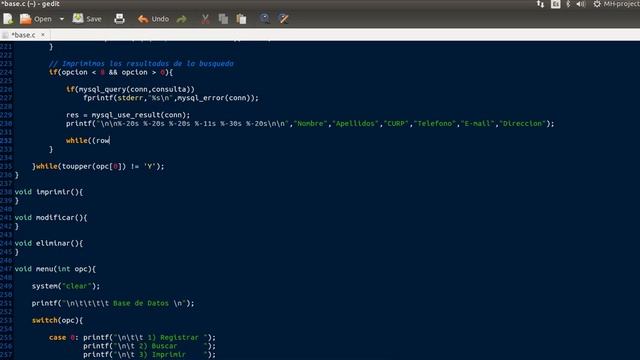Click the '3) Imprimir' printf line
Image resolution: width=640 pixels, height=360 pixels.
click(x=149, y=355)
